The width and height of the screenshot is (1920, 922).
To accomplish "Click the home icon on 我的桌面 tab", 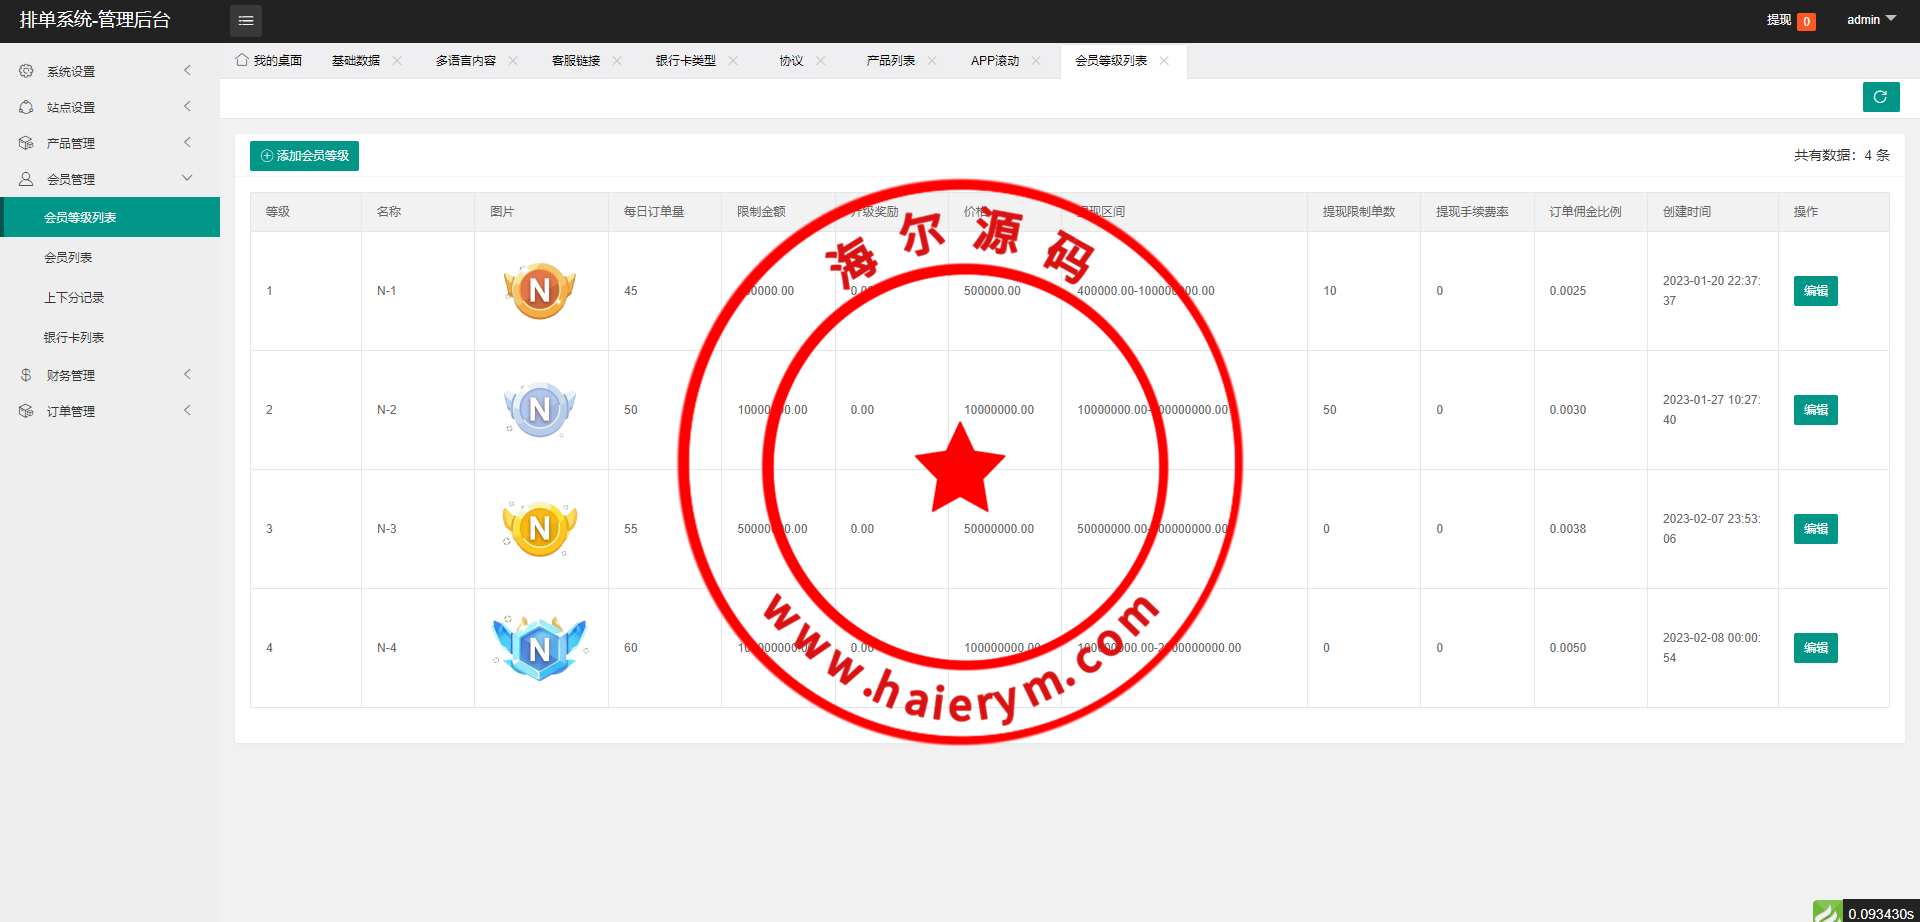I will click(x=242, y=60).
